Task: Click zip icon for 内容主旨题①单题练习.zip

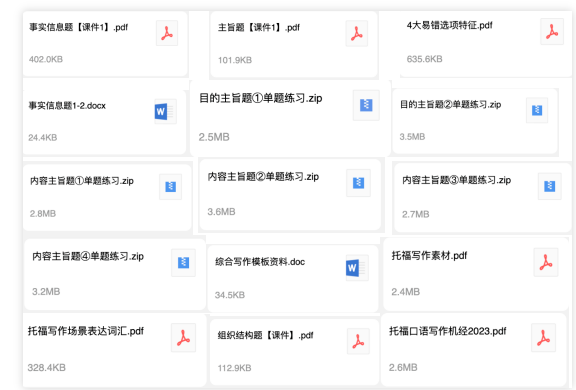Action: (170, 187)
